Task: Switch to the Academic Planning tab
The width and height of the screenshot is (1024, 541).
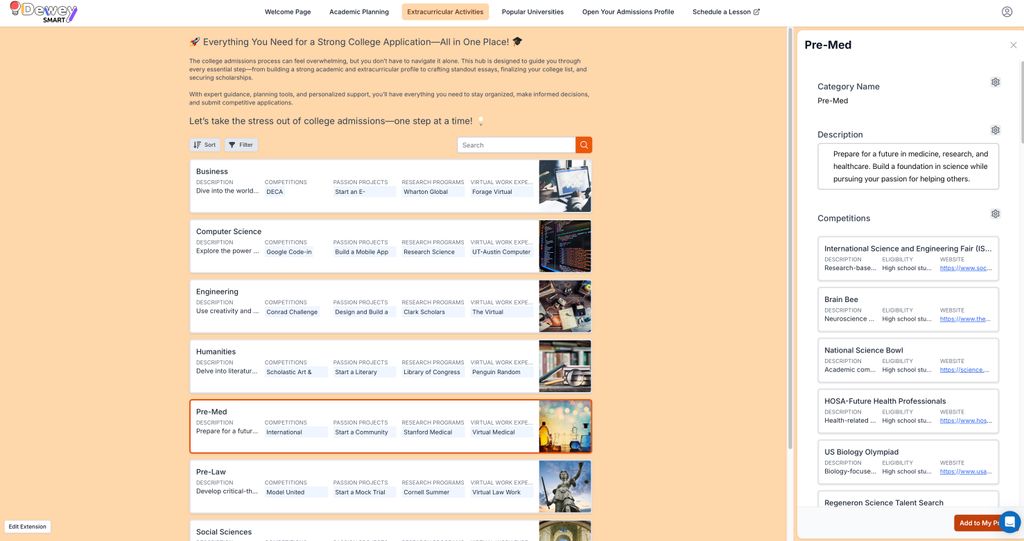Action: 359,12
